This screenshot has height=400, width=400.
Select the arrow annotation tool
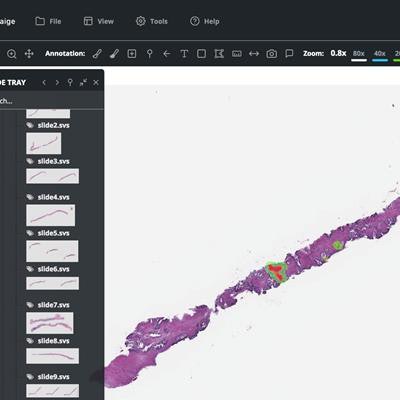pyautogui.click(x=167, y=54)
